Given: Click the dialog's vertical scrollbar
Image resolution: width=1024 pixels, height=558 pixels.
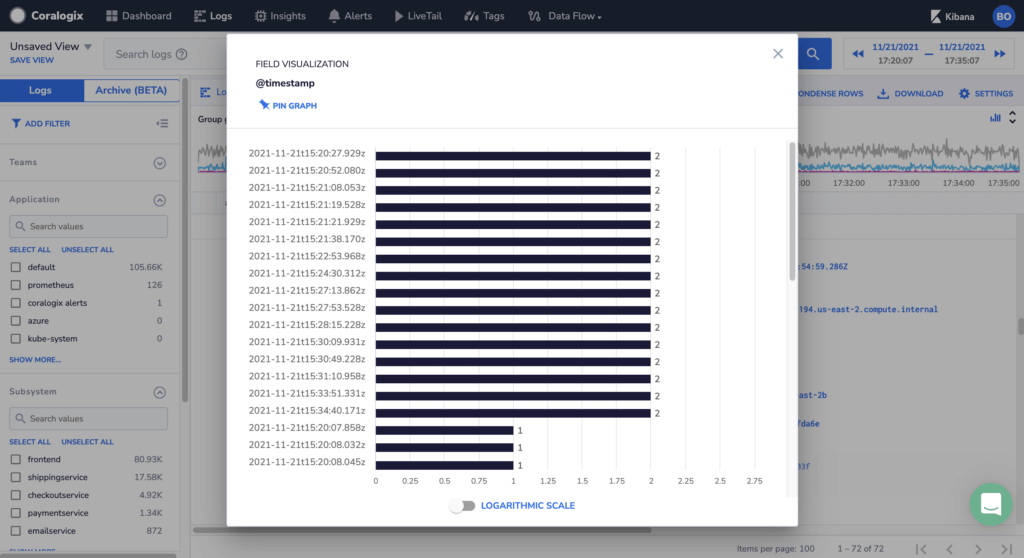Looking at the screenshot, I should [x=792, y=211].
